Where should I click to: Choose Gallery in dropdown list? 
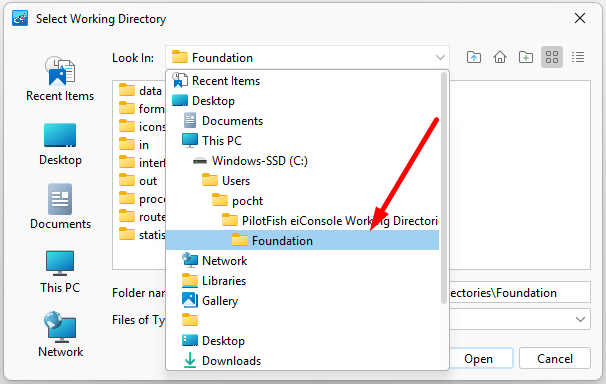tap(303, 301)
